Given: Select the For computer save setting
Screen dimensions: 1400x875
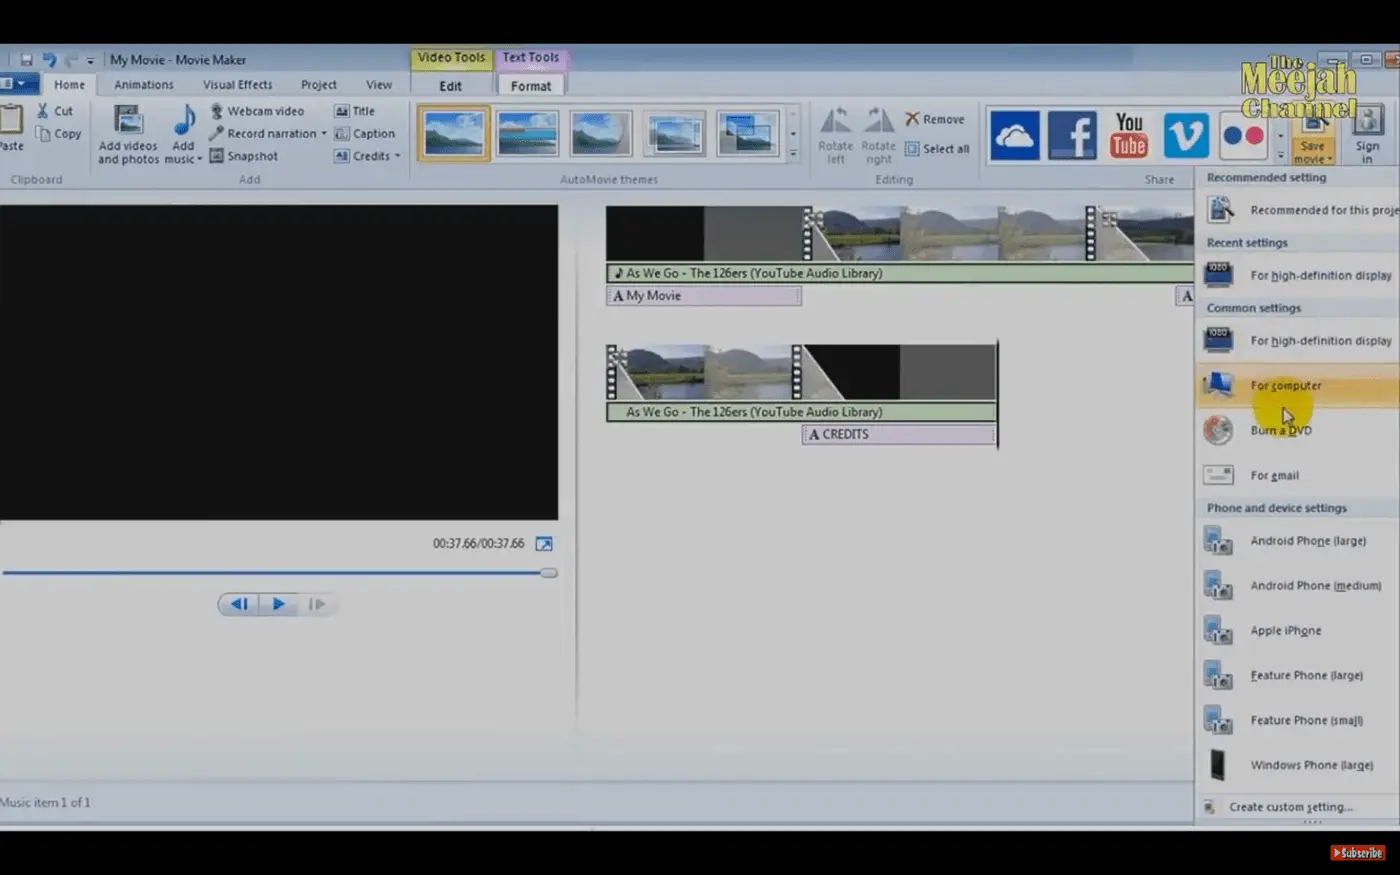Looking at the screenshot, I should (x=1298, y=386).
